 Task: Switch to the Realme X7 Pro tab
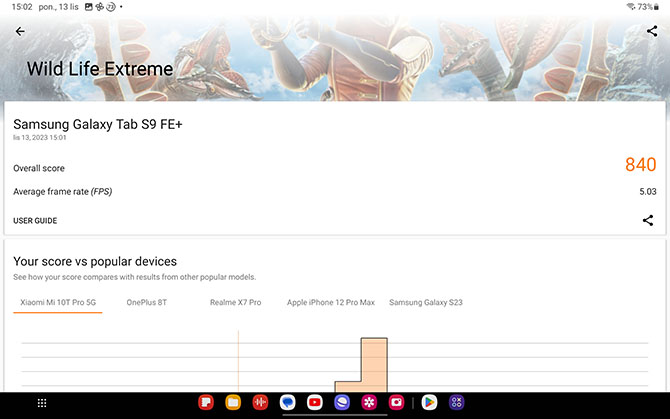235,302
